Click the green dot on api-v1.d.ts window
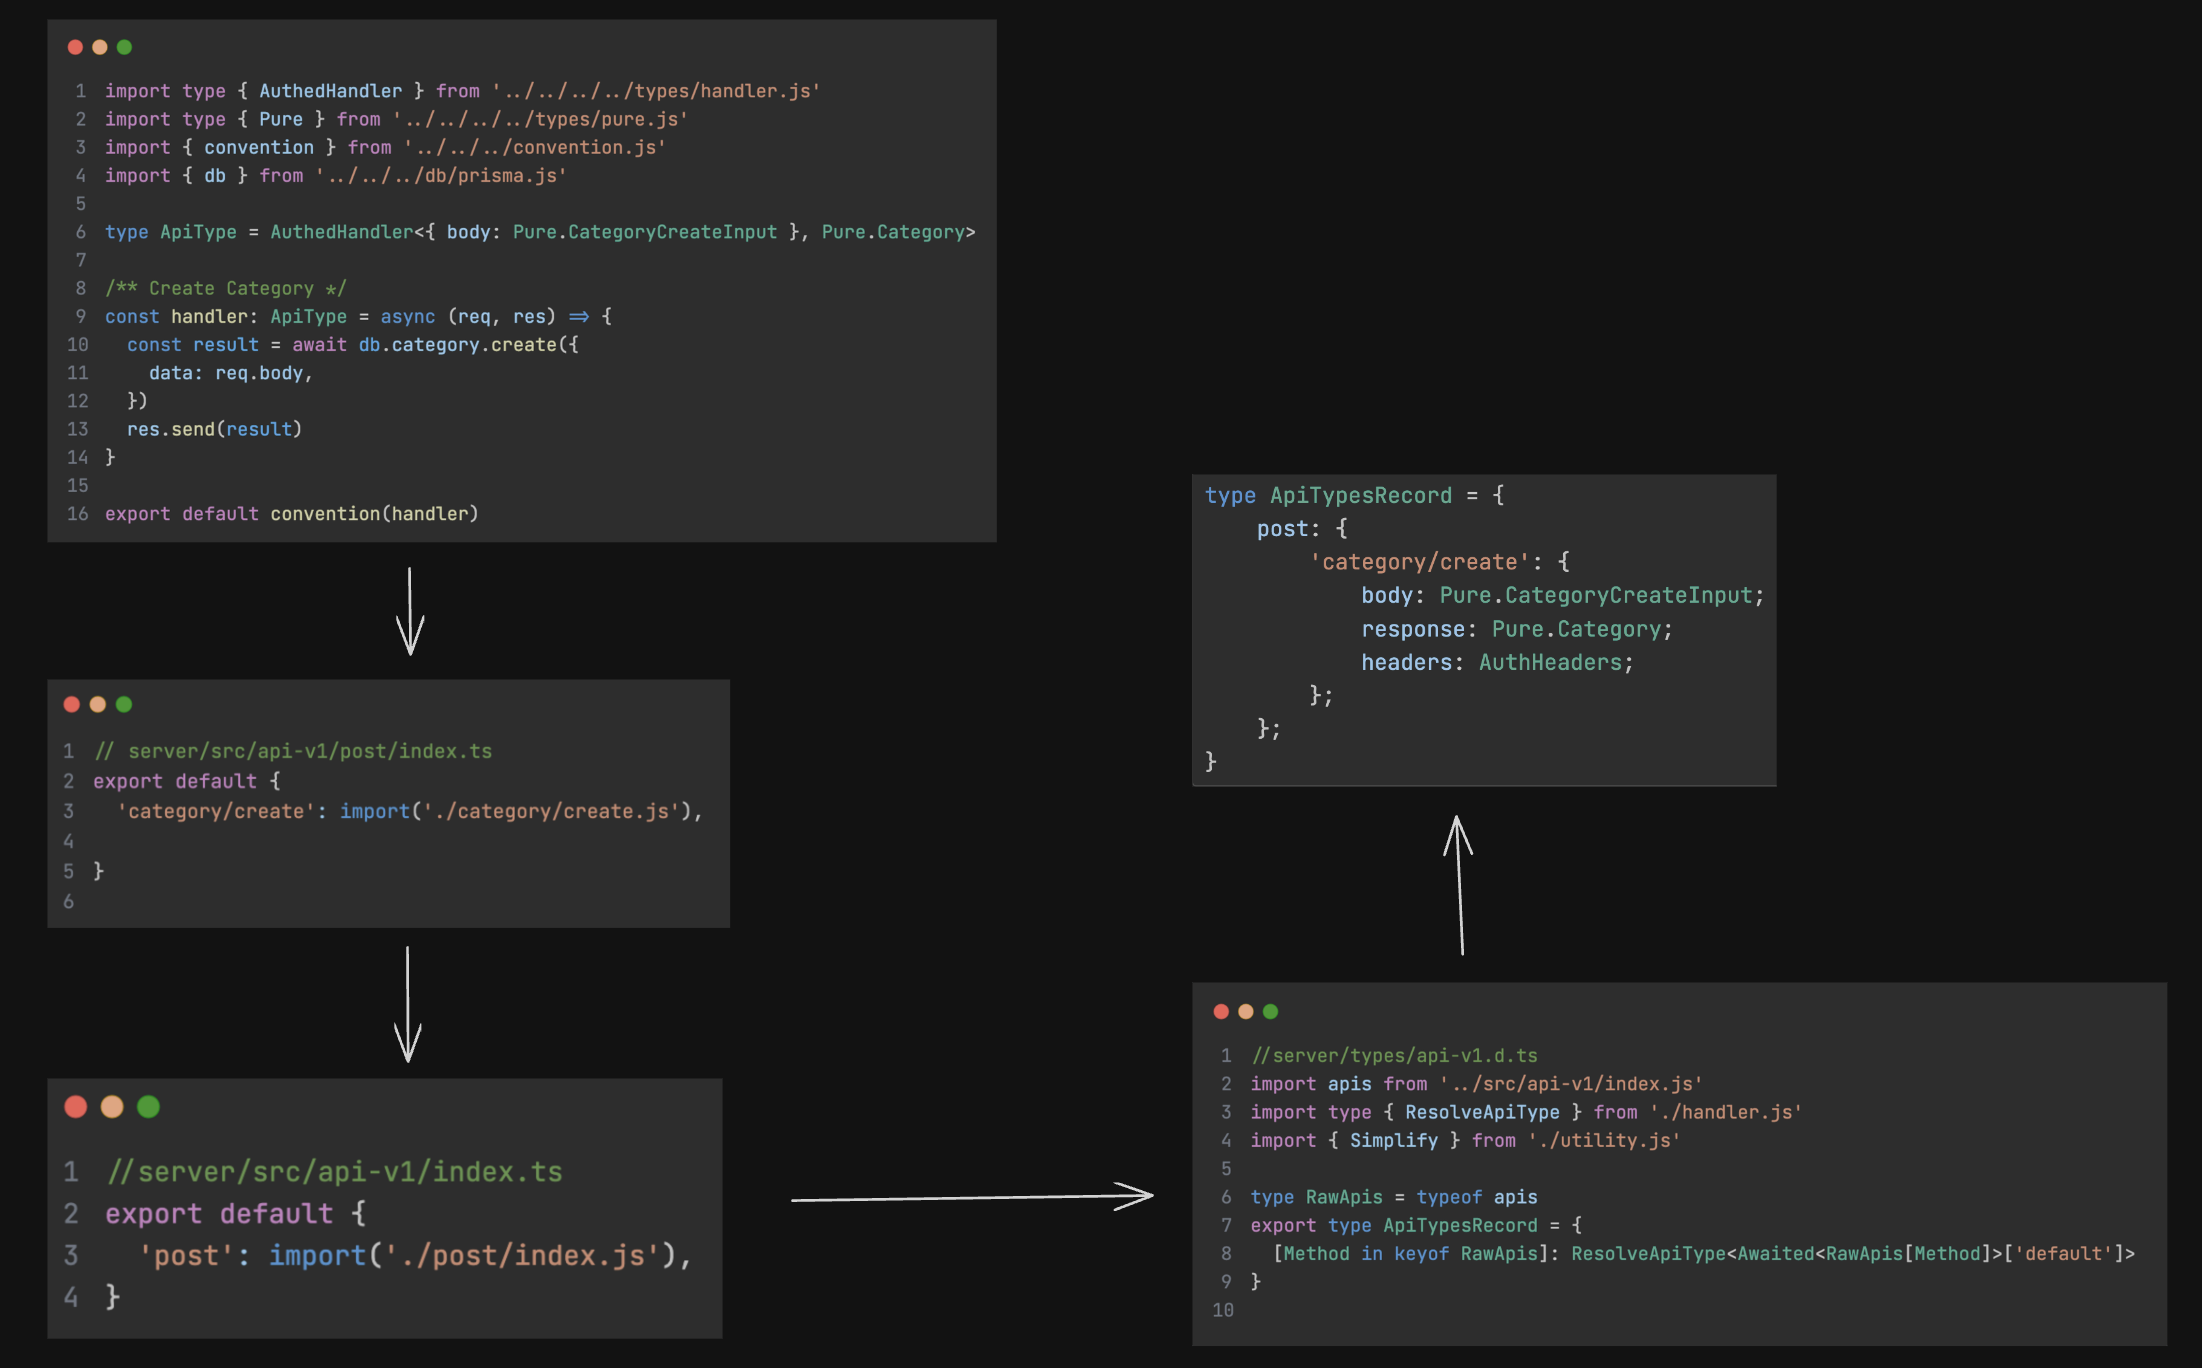The image size is (2202, 1368). coord(1270,1011)
